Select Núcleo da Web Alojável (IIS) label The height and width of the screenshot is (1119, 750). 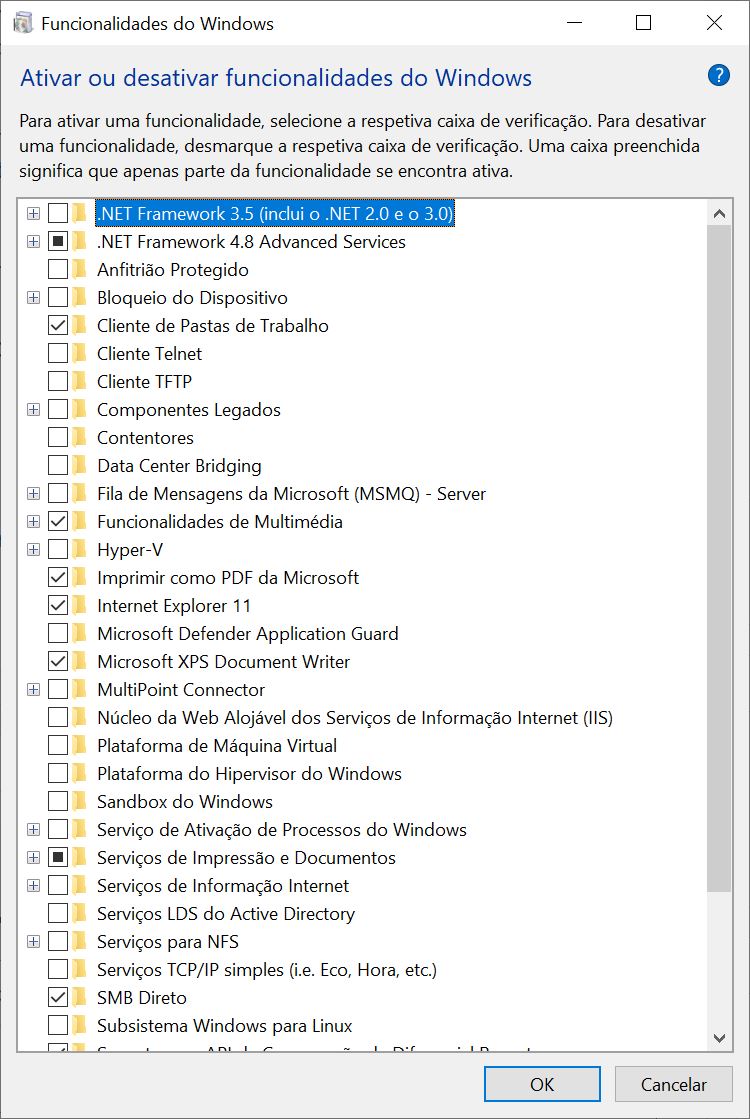click(355, 718)
